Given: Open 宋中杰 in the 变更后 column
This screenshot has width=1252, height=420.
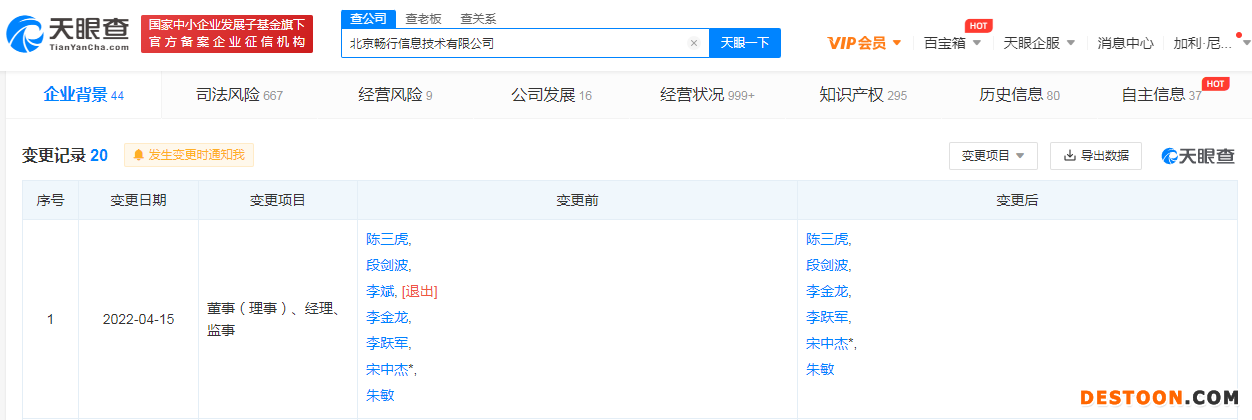Looking at the screenshot, I should pyautogui.click(x=830, y=343).
